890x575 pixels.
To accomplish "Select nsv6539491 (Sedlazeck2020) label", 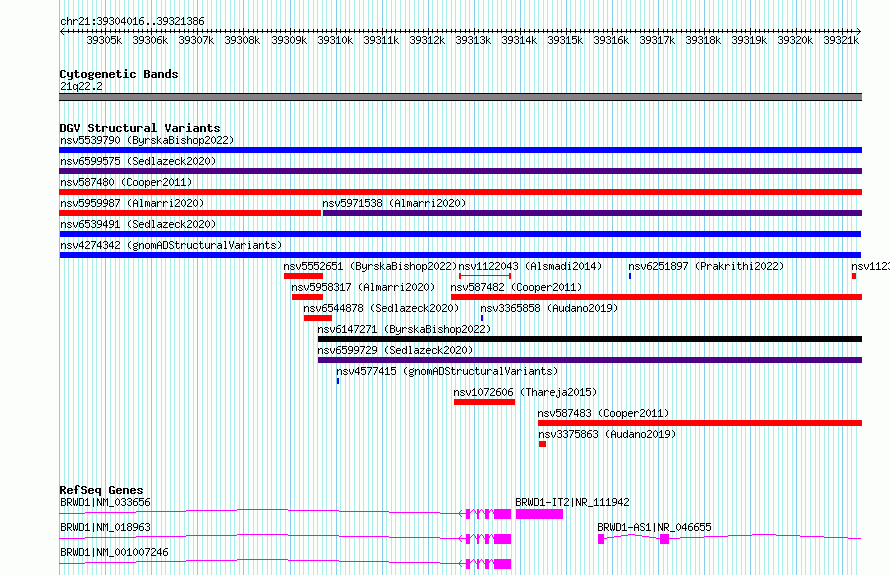I will 138,224.
